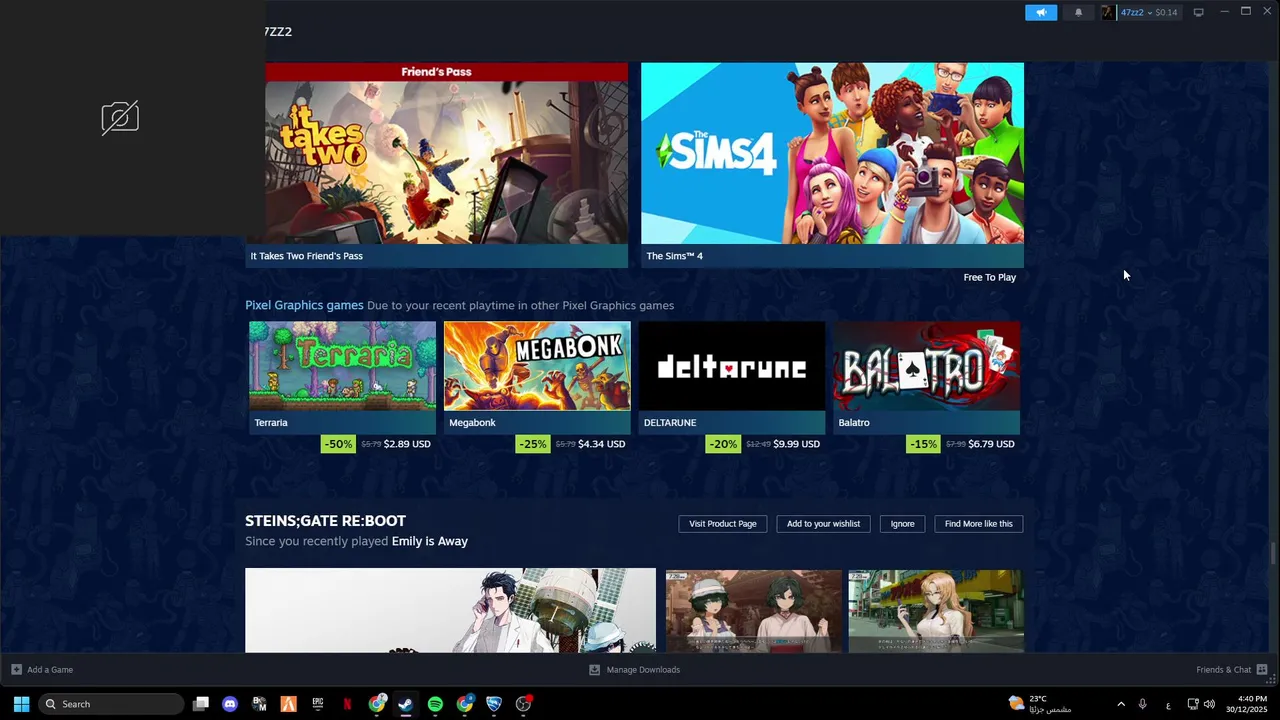Click Terraria's -50% discount badge

click(x=338, y=444)
